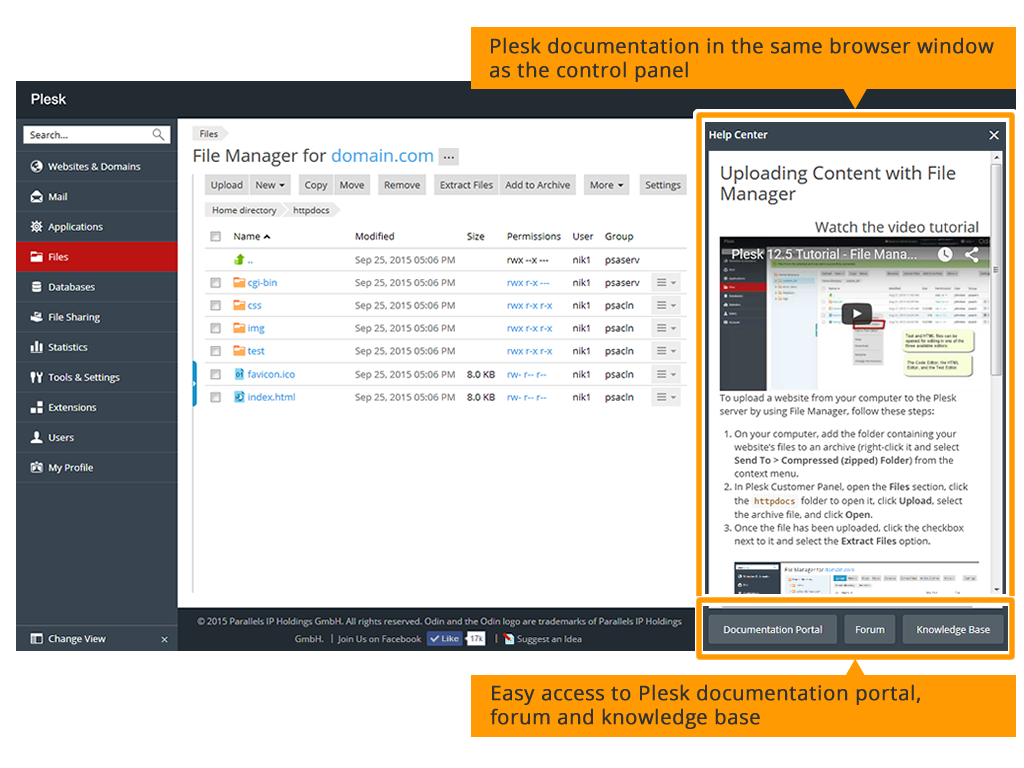Close the Help Center panel
This screenshot has height=768, width=1024.
coord(994,135)
